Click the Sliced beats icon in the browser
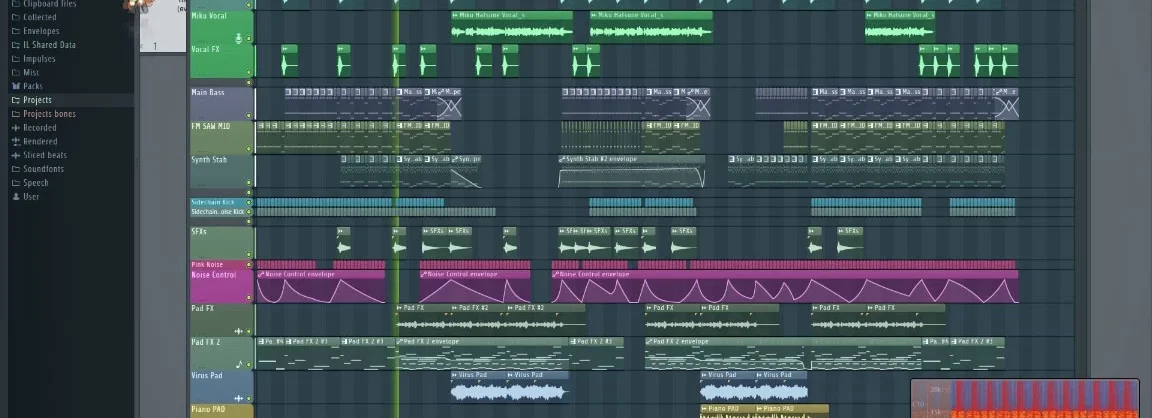This screenshot has width=1152, height=418. 15,155
